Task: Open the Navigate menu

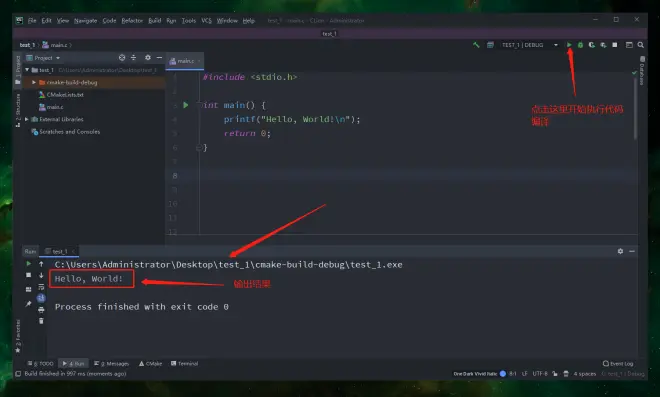Action: click(x=85, y=21)
